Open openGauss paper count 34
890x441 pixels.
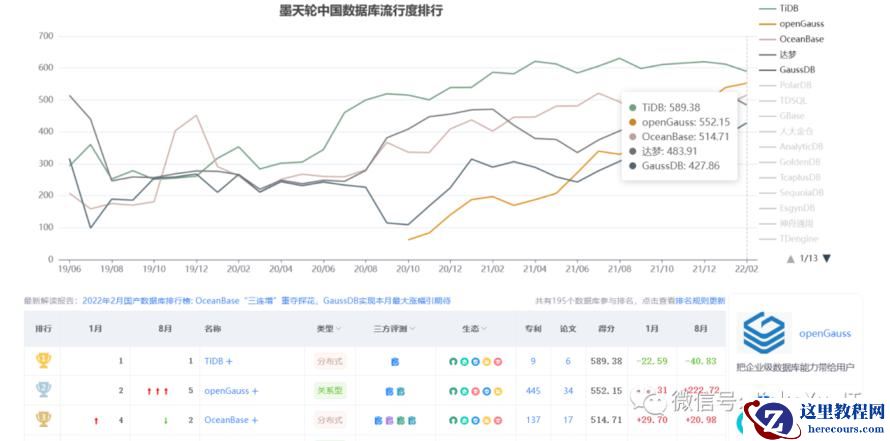tap(568, 391)
